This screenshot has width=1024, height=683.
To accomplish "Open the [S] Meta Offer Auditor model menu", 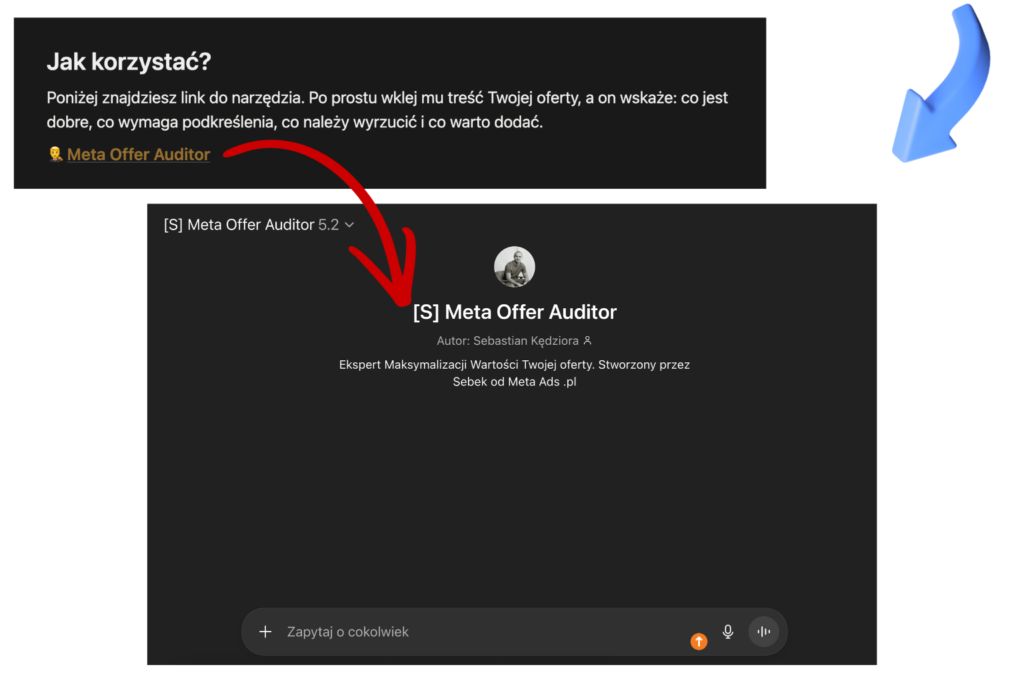I will coord(259,225).
